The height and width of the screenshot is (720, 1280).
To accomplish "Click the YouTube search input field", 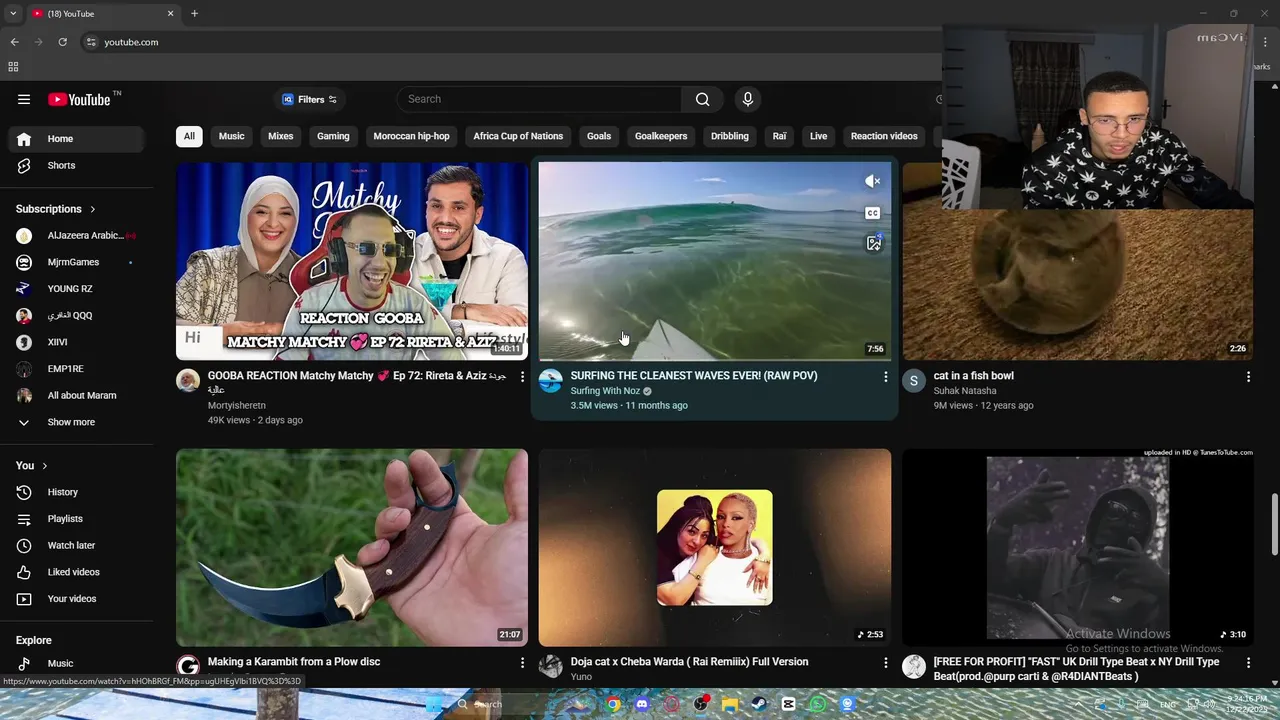I will (x=539, y=99).
